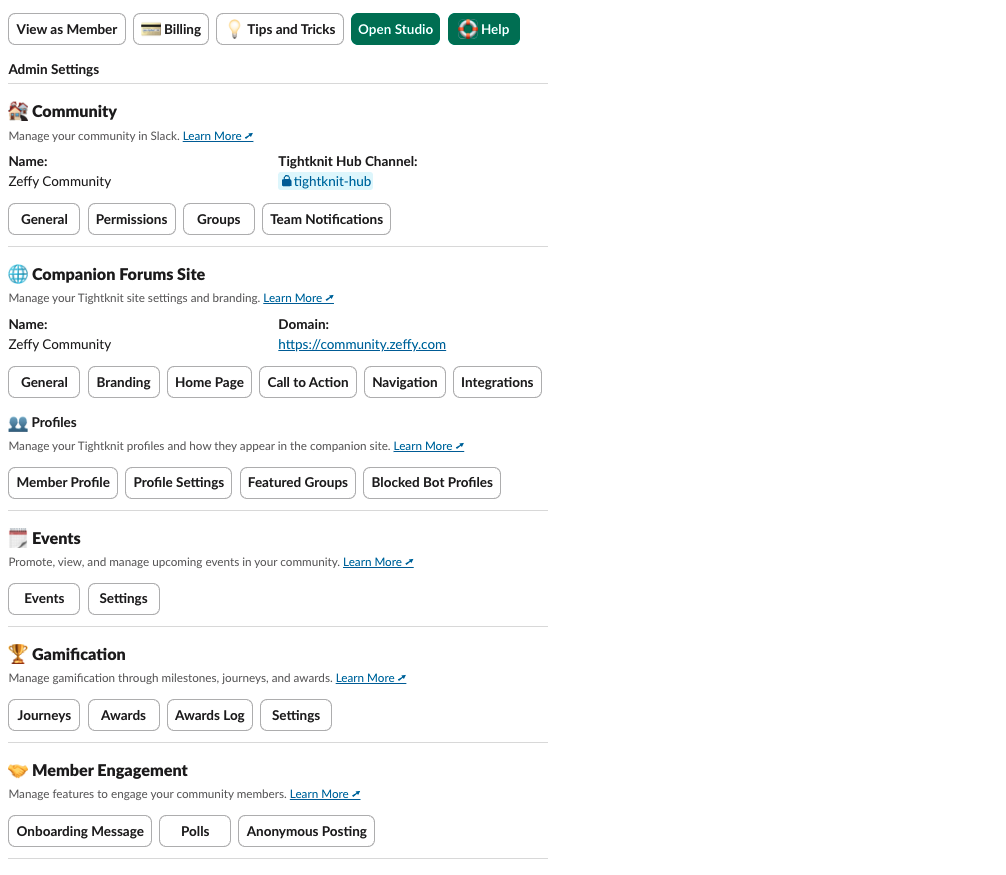Click the Profiles silhouettes icon
1006x875 pixels.
coord(18,422)
